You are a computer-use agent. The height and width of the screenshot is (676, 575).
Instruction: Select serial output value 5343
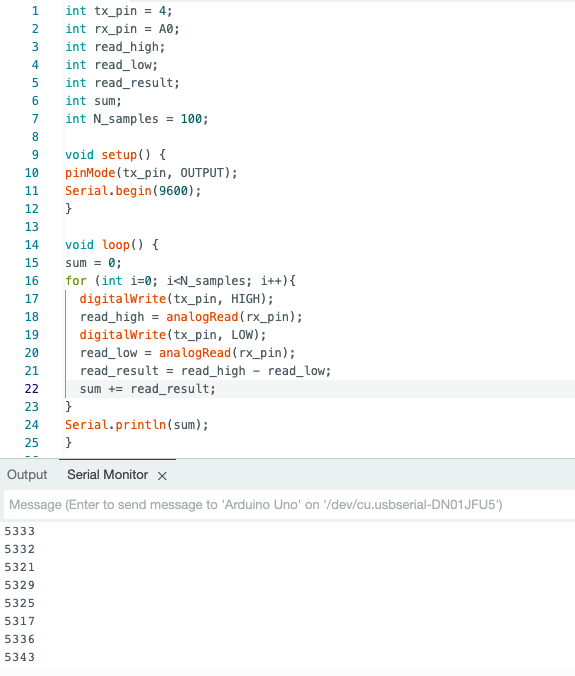(19, 657)
